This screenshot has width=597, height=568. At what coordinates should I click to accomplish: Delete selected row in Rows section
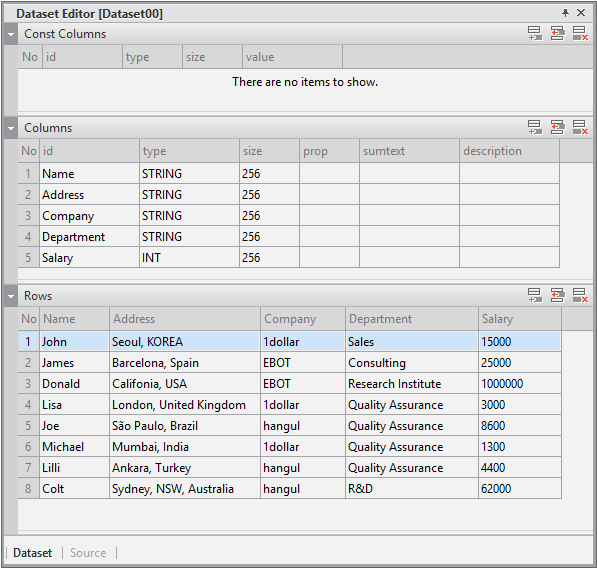[580, 295]
